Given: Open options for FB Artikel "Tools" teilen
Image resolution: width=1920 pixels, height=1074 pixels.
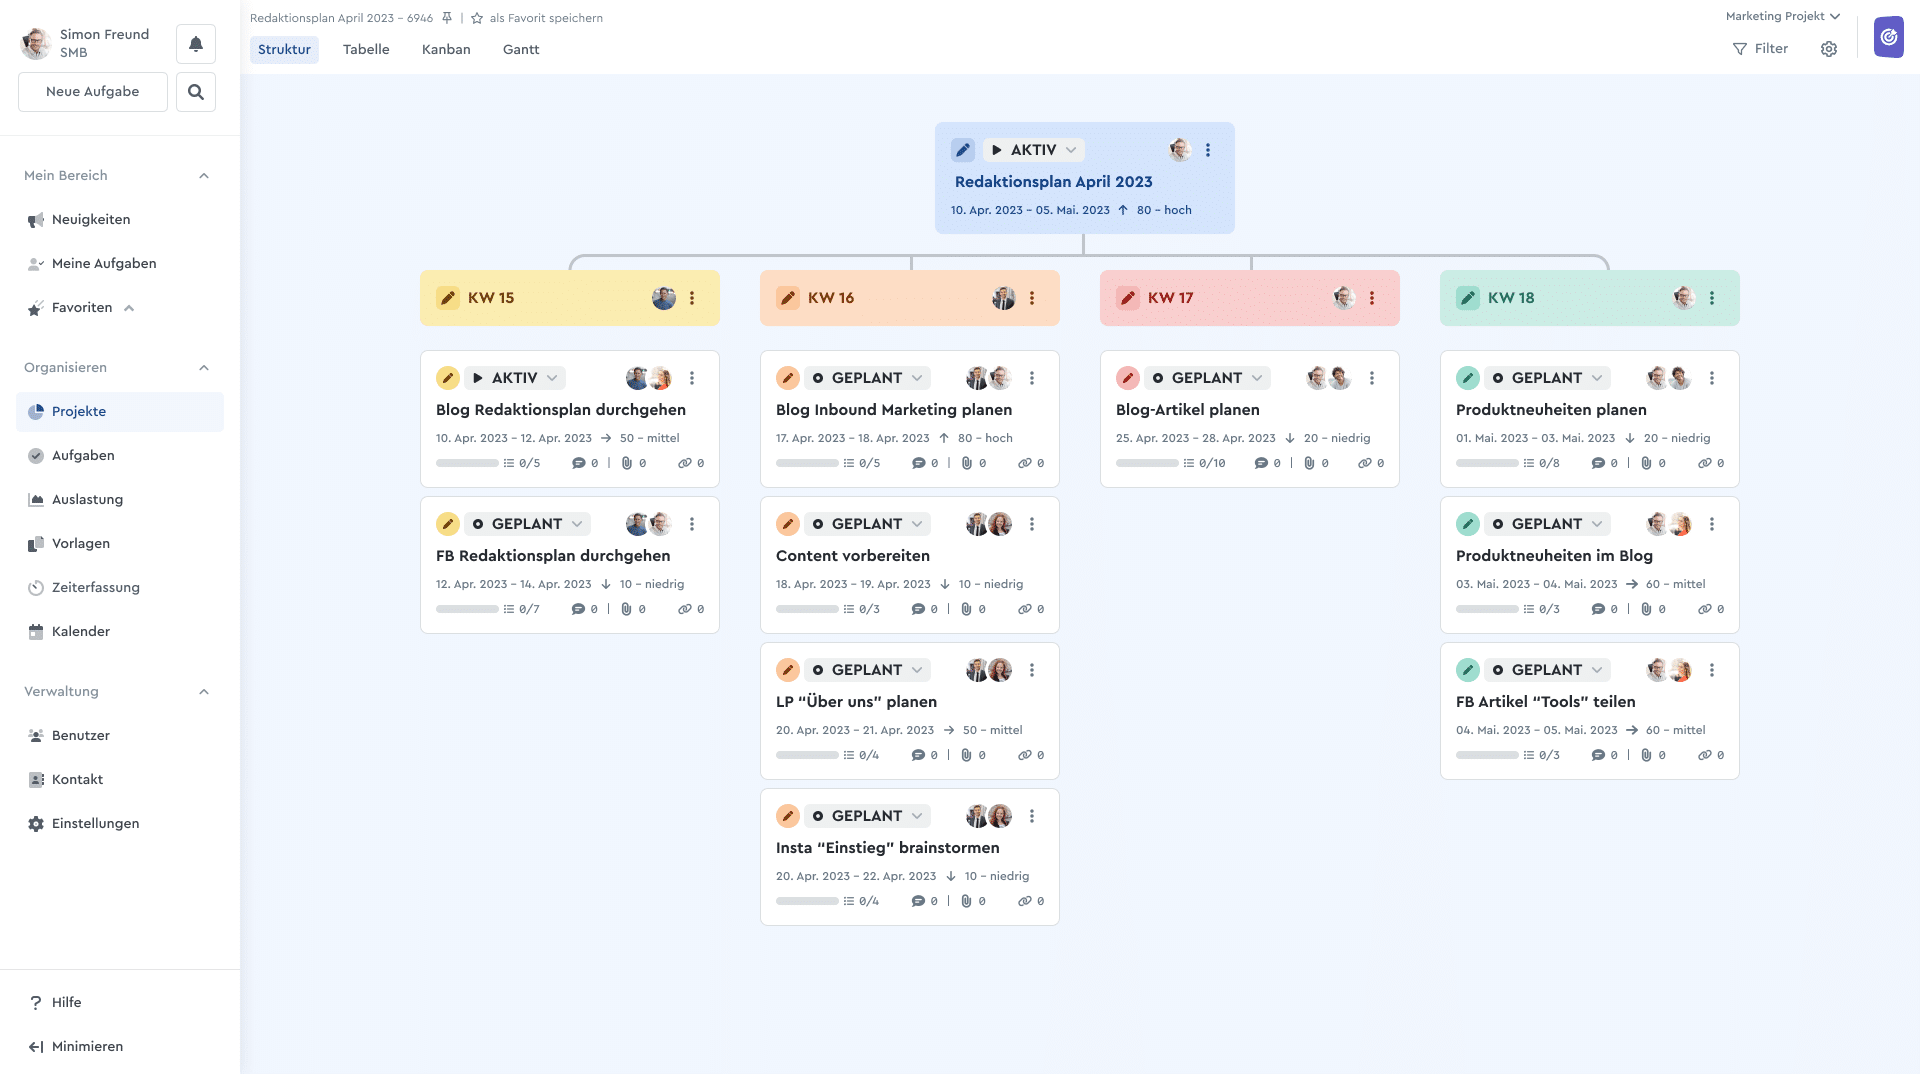Looking at the screenshot, I should pos(1712,670).
